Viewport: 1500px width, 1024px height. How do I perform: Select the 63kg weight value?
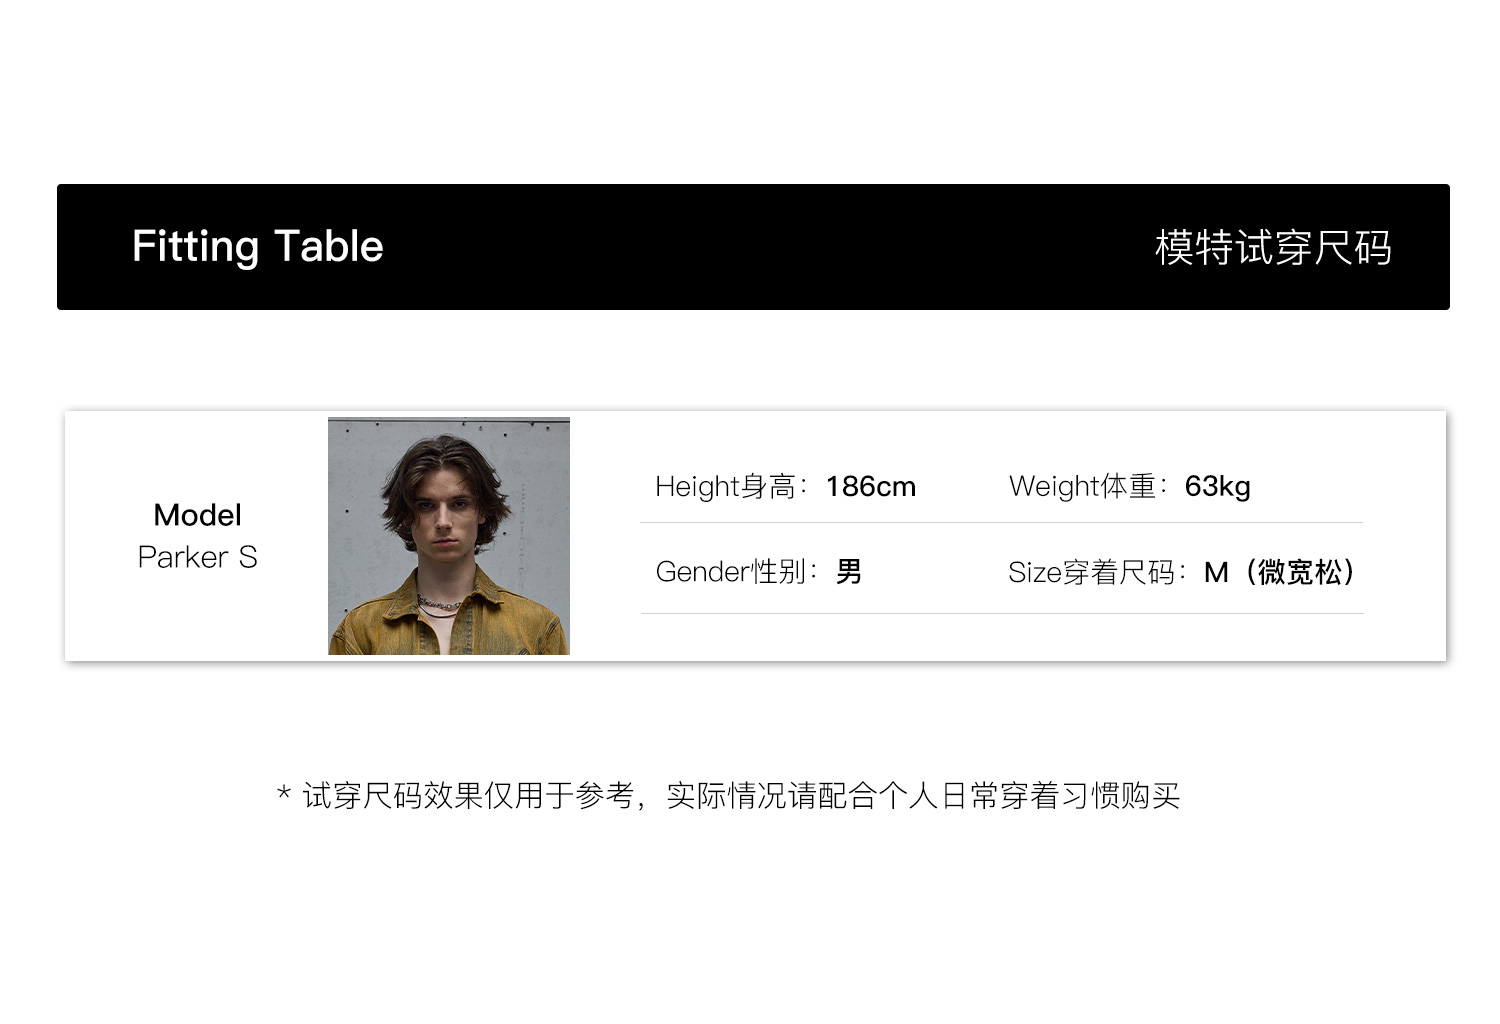click(x=1217, y=487)
